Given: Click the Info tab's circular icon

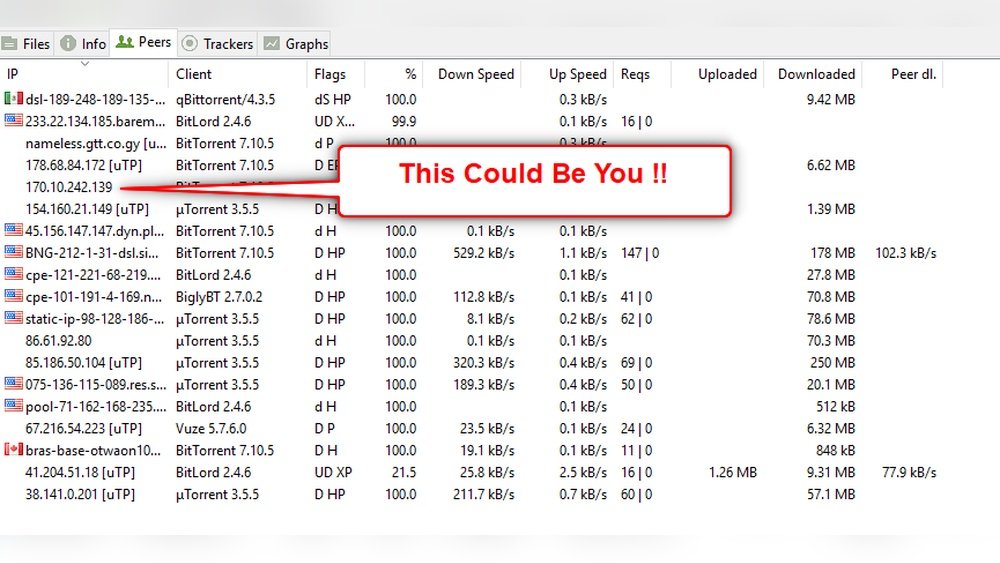Looking at the screenshot, I should point(68,44).
